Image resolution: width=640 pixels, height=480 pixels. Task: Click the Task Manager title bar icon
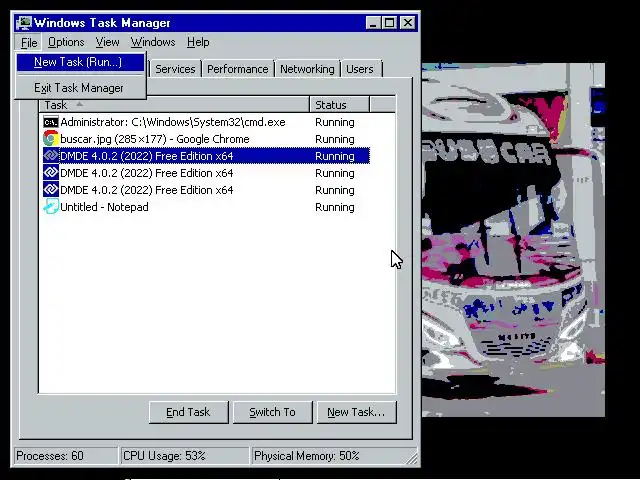(x=24, y=22)
